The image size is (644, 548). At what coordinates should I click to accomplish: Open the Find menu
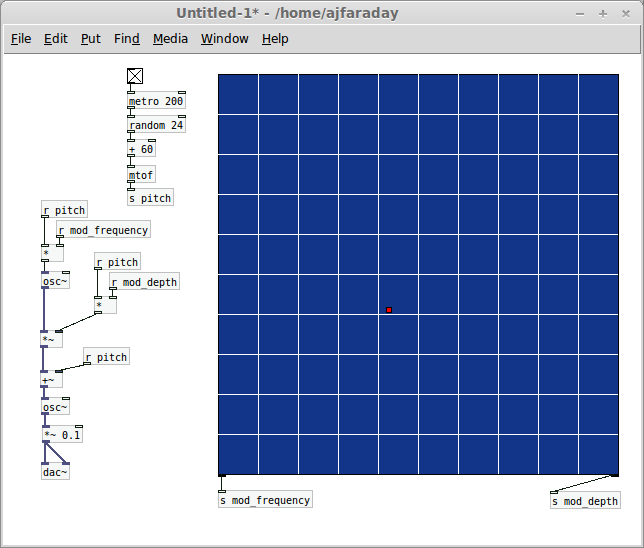point(126,39)
